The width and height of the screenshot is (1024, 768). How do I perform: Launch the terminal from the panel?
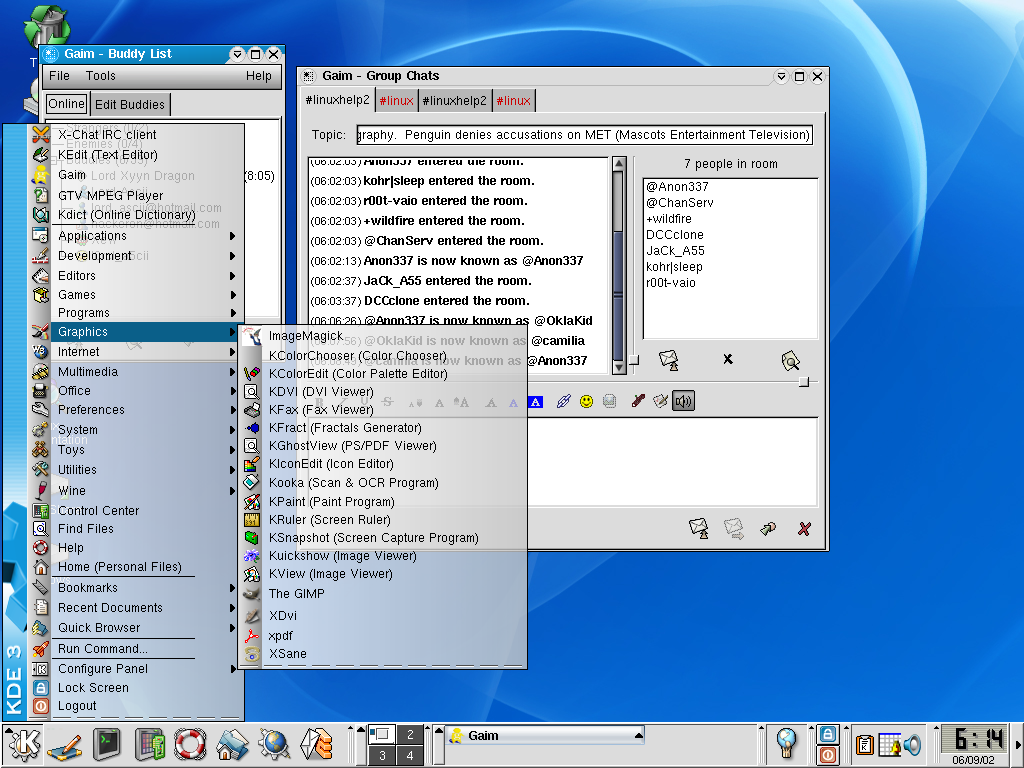tap(107, 744)
